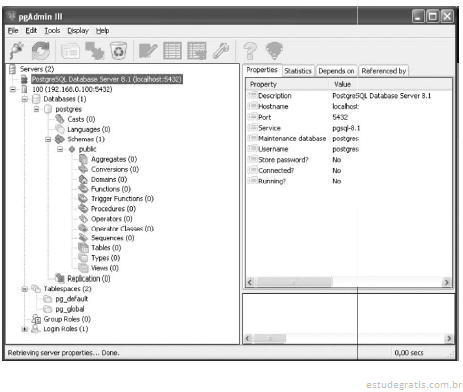Click the Add server connection plug icon
This screenshot has height=392, width=463.
tap(17, 51)
